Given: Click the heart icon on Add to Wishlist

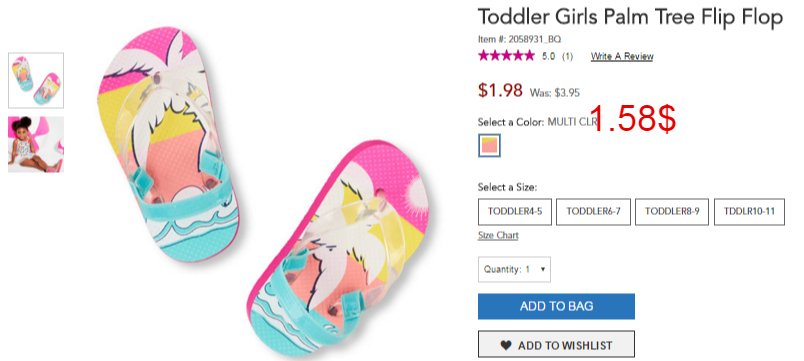Looking at the screenshot, I should [506, 346].
